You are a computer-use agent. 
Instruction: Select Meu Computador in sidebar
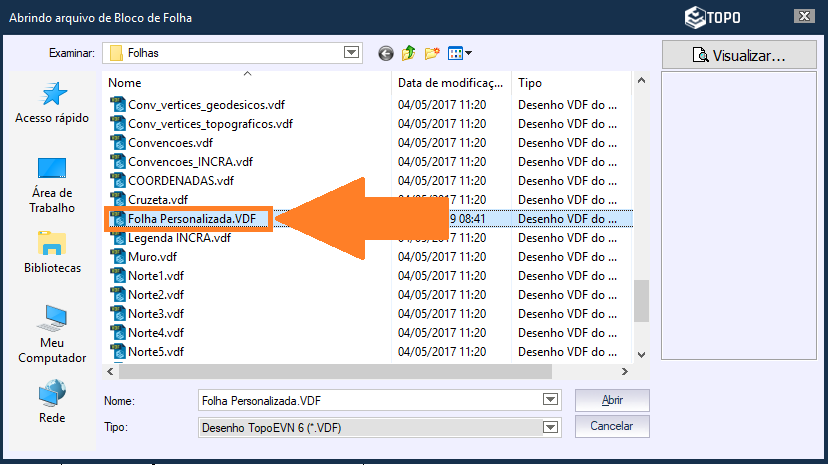pyautogui.click(x=52, y=335)
